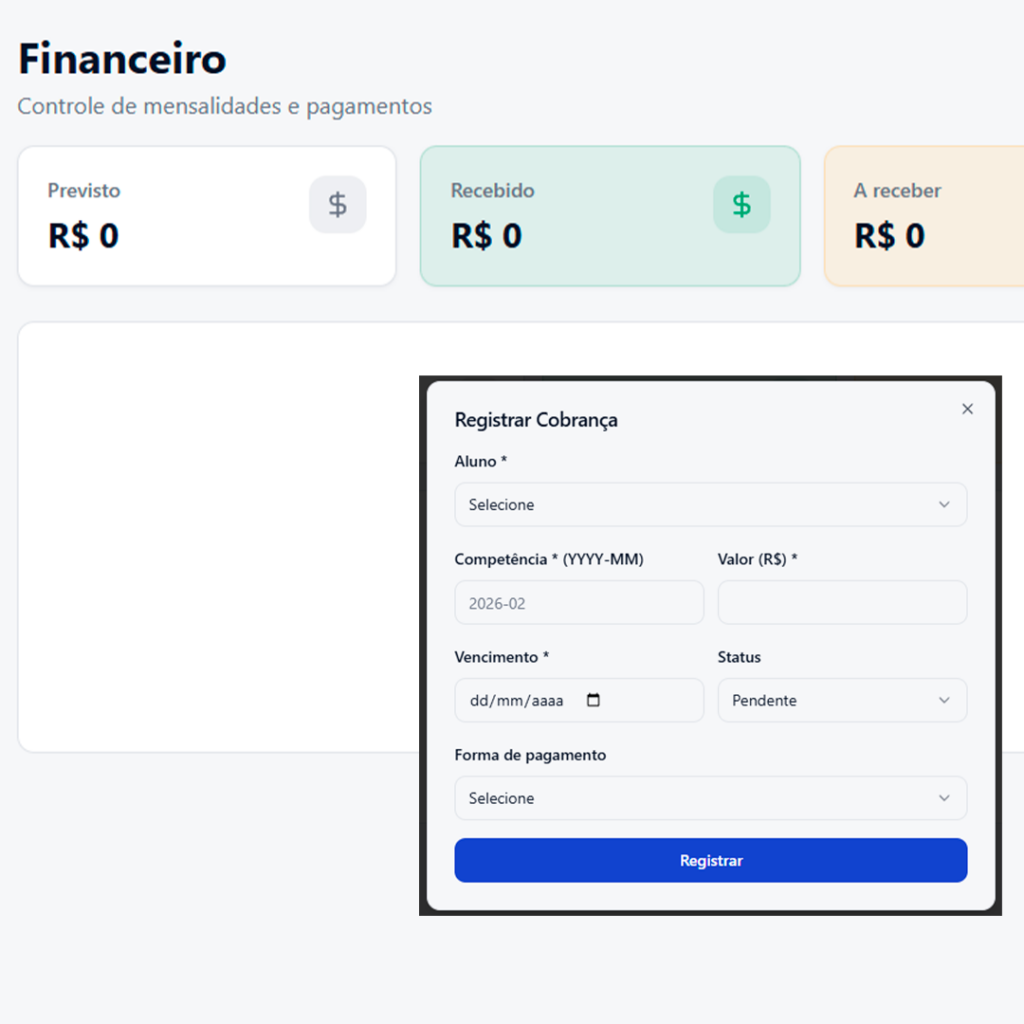Click the Financeiro page heading
Image resolution: width=1024 pixels, height=1024 pixels.
(122, 60)
